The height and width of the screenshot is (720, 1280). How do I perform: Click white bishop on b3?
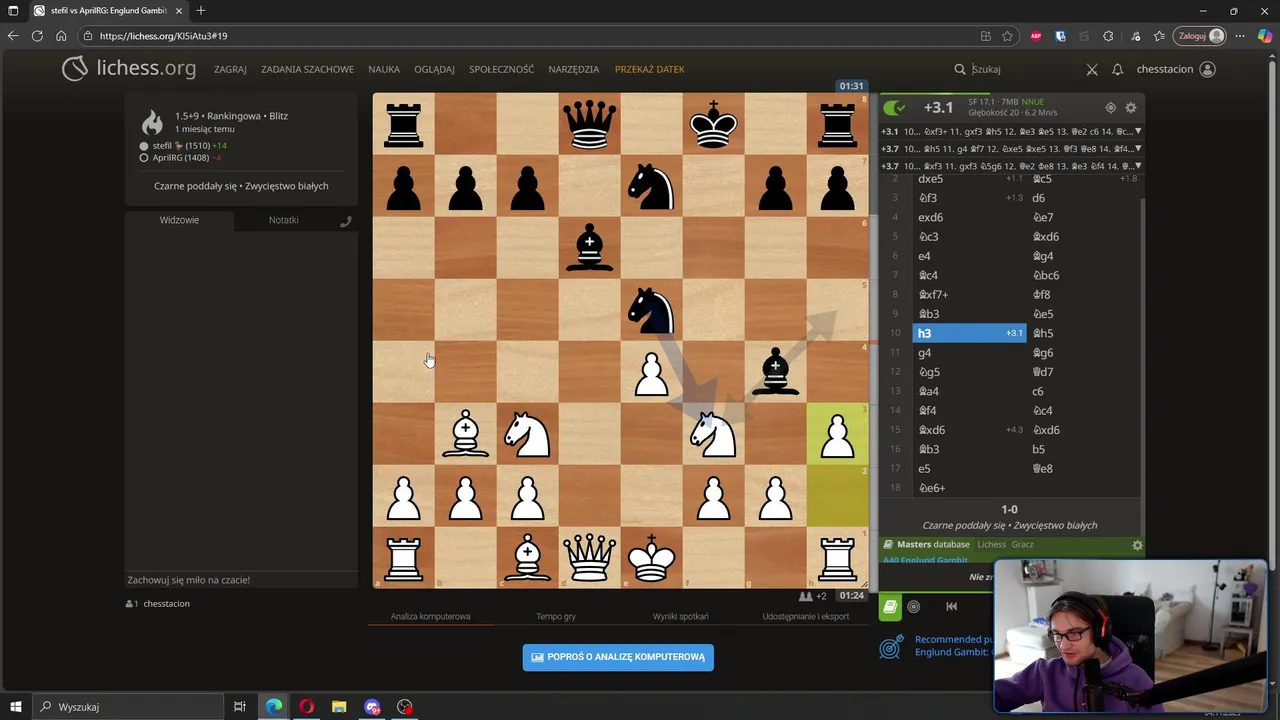point(466,434)
